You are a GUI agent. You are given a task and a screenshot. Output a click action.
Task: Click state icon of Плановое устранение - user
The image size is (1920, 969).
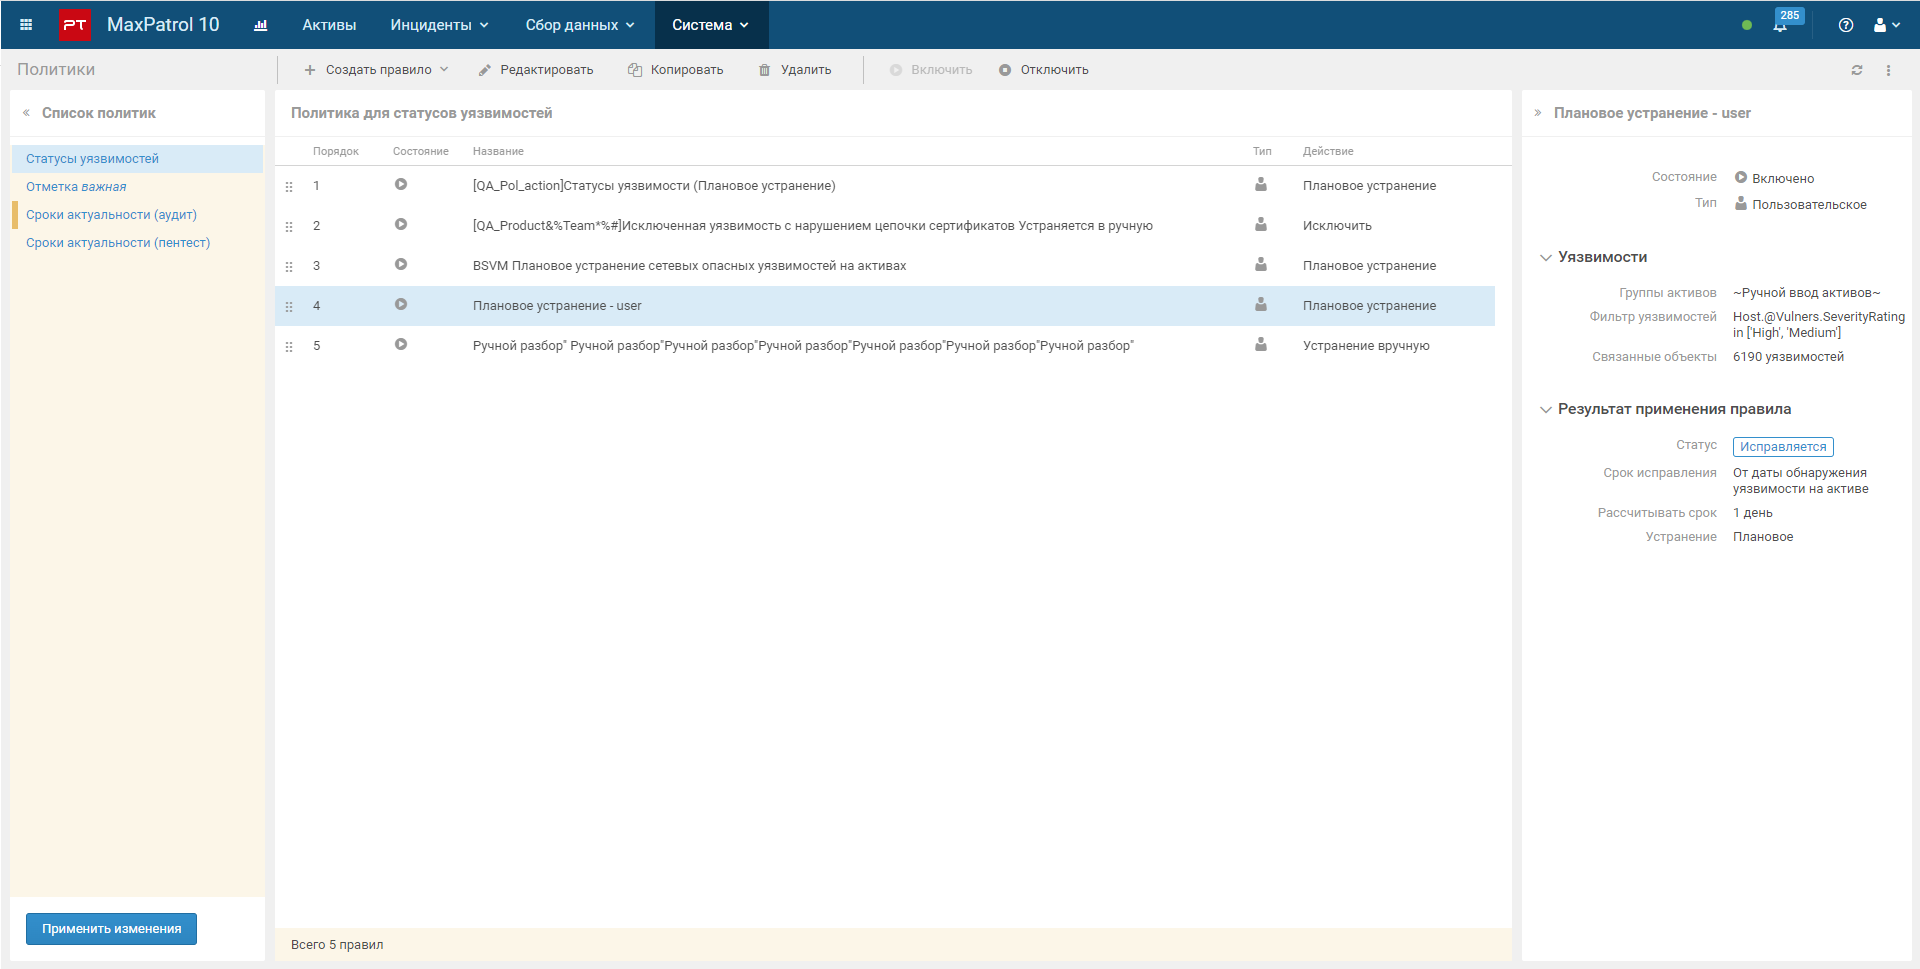tap(401, 304)
